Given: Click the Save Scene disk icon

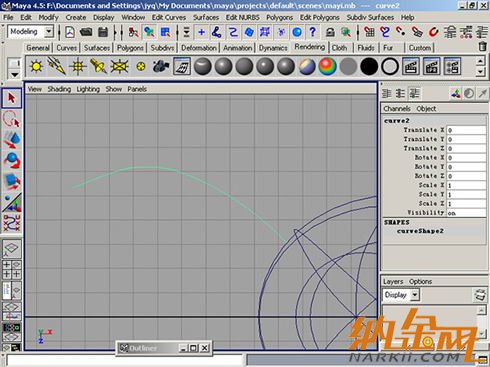Looking at the screenshot, I should tap(103, 32).
